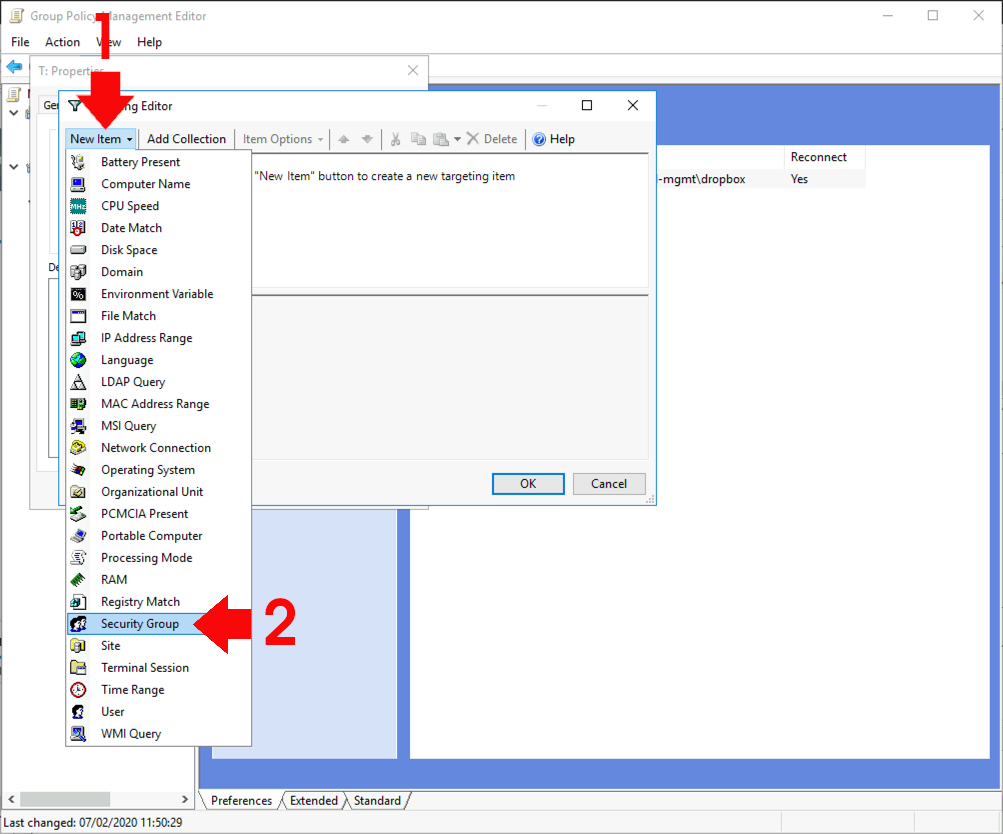Click the Copy toolbar icon

418,138
